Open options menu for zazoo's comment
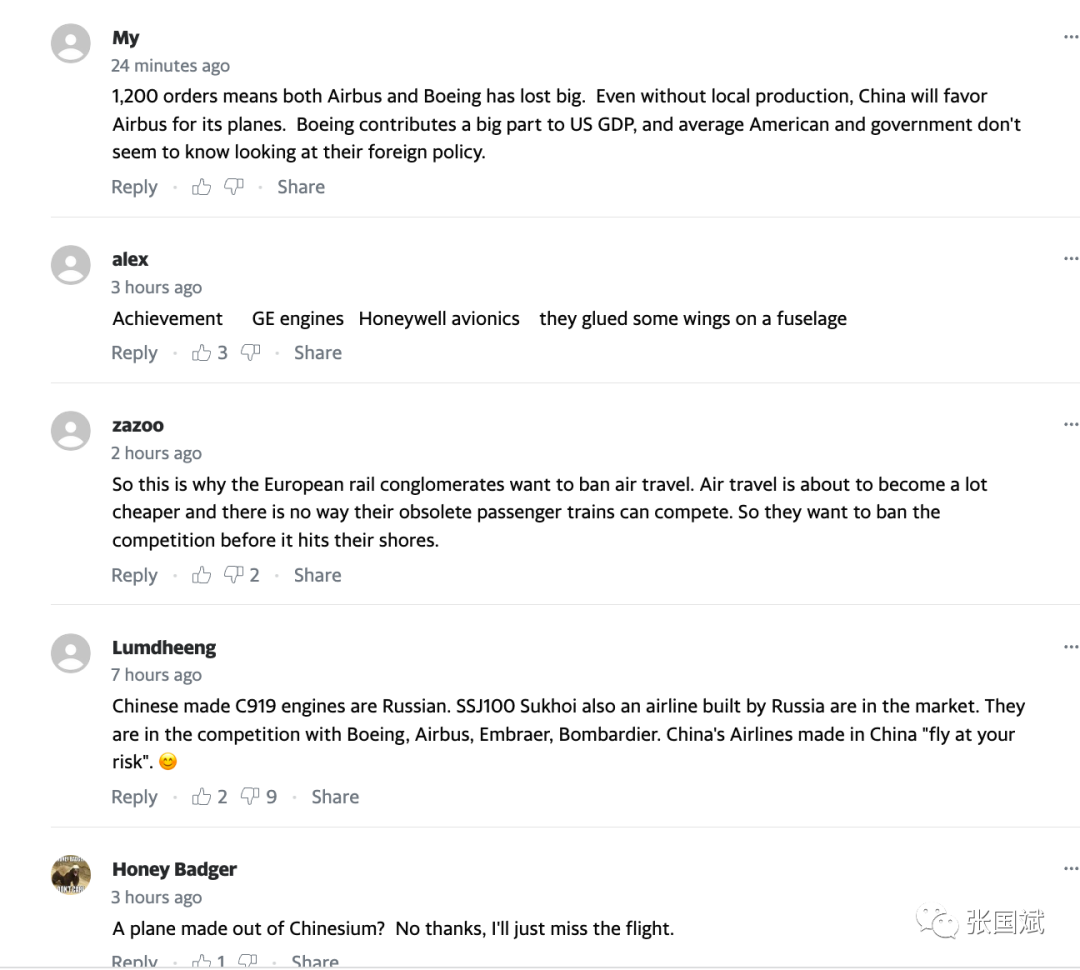 tap(1070, 424)
